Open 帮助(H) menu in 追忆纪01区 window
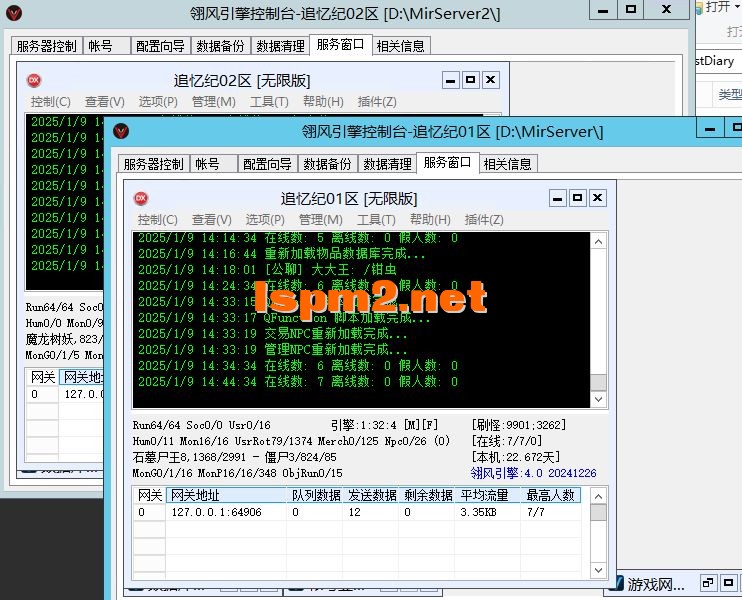This screenshot has height=600, width=742. point(430,220)
